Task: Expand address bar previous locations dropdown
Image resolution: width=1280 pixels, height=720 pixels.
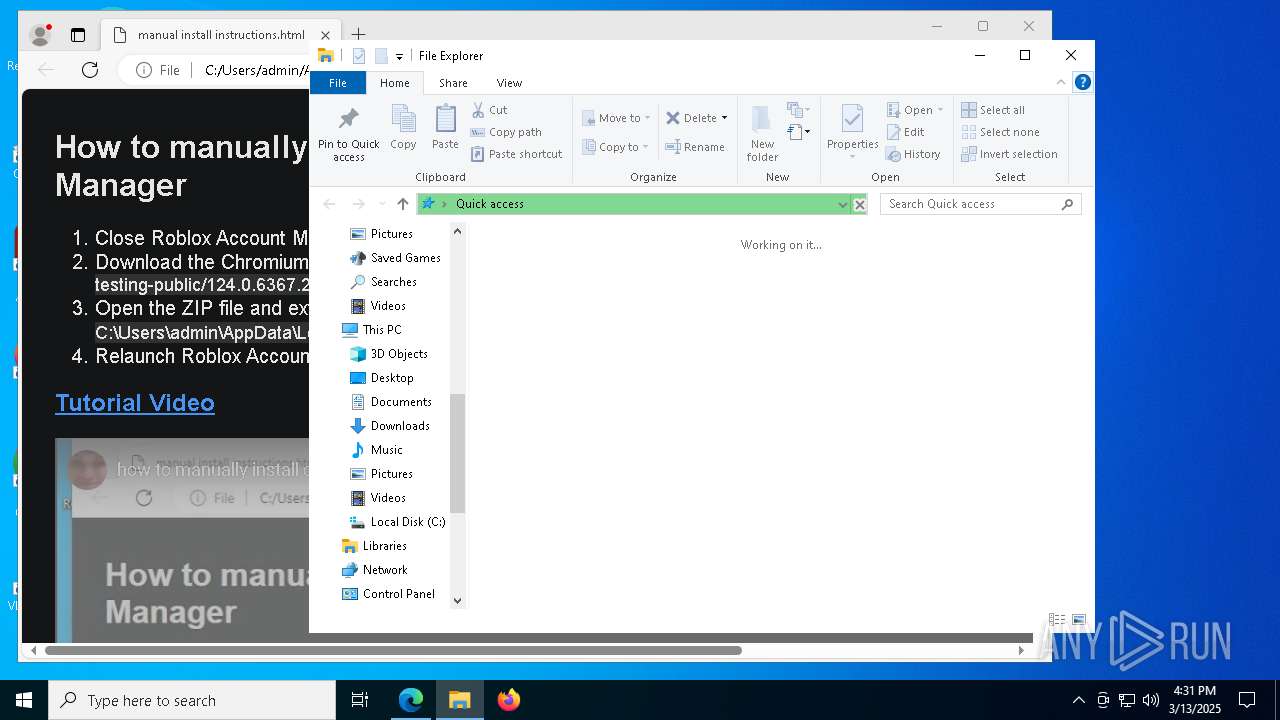Action: tap(842, 204)
